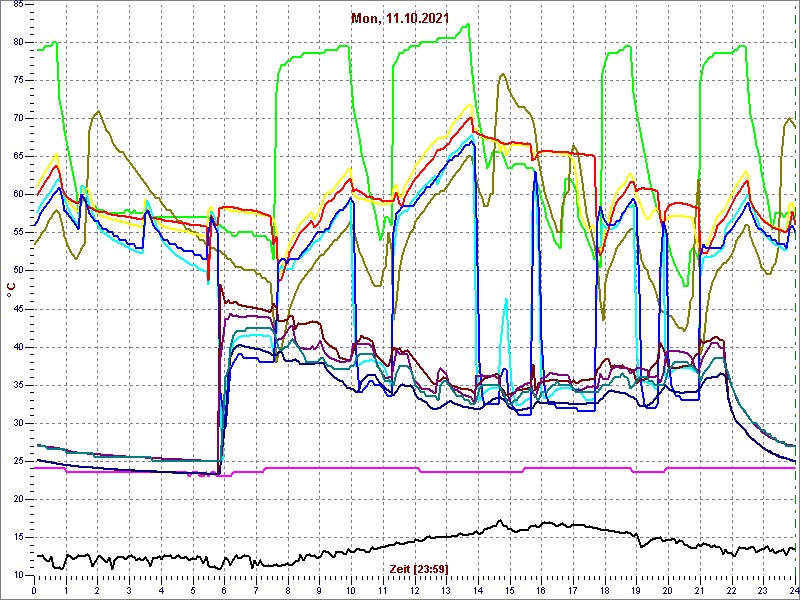The width and height of the screenshot is (800, 600).
Task: Select the 70 tick label on temperature axis
Action: point(17,119)
